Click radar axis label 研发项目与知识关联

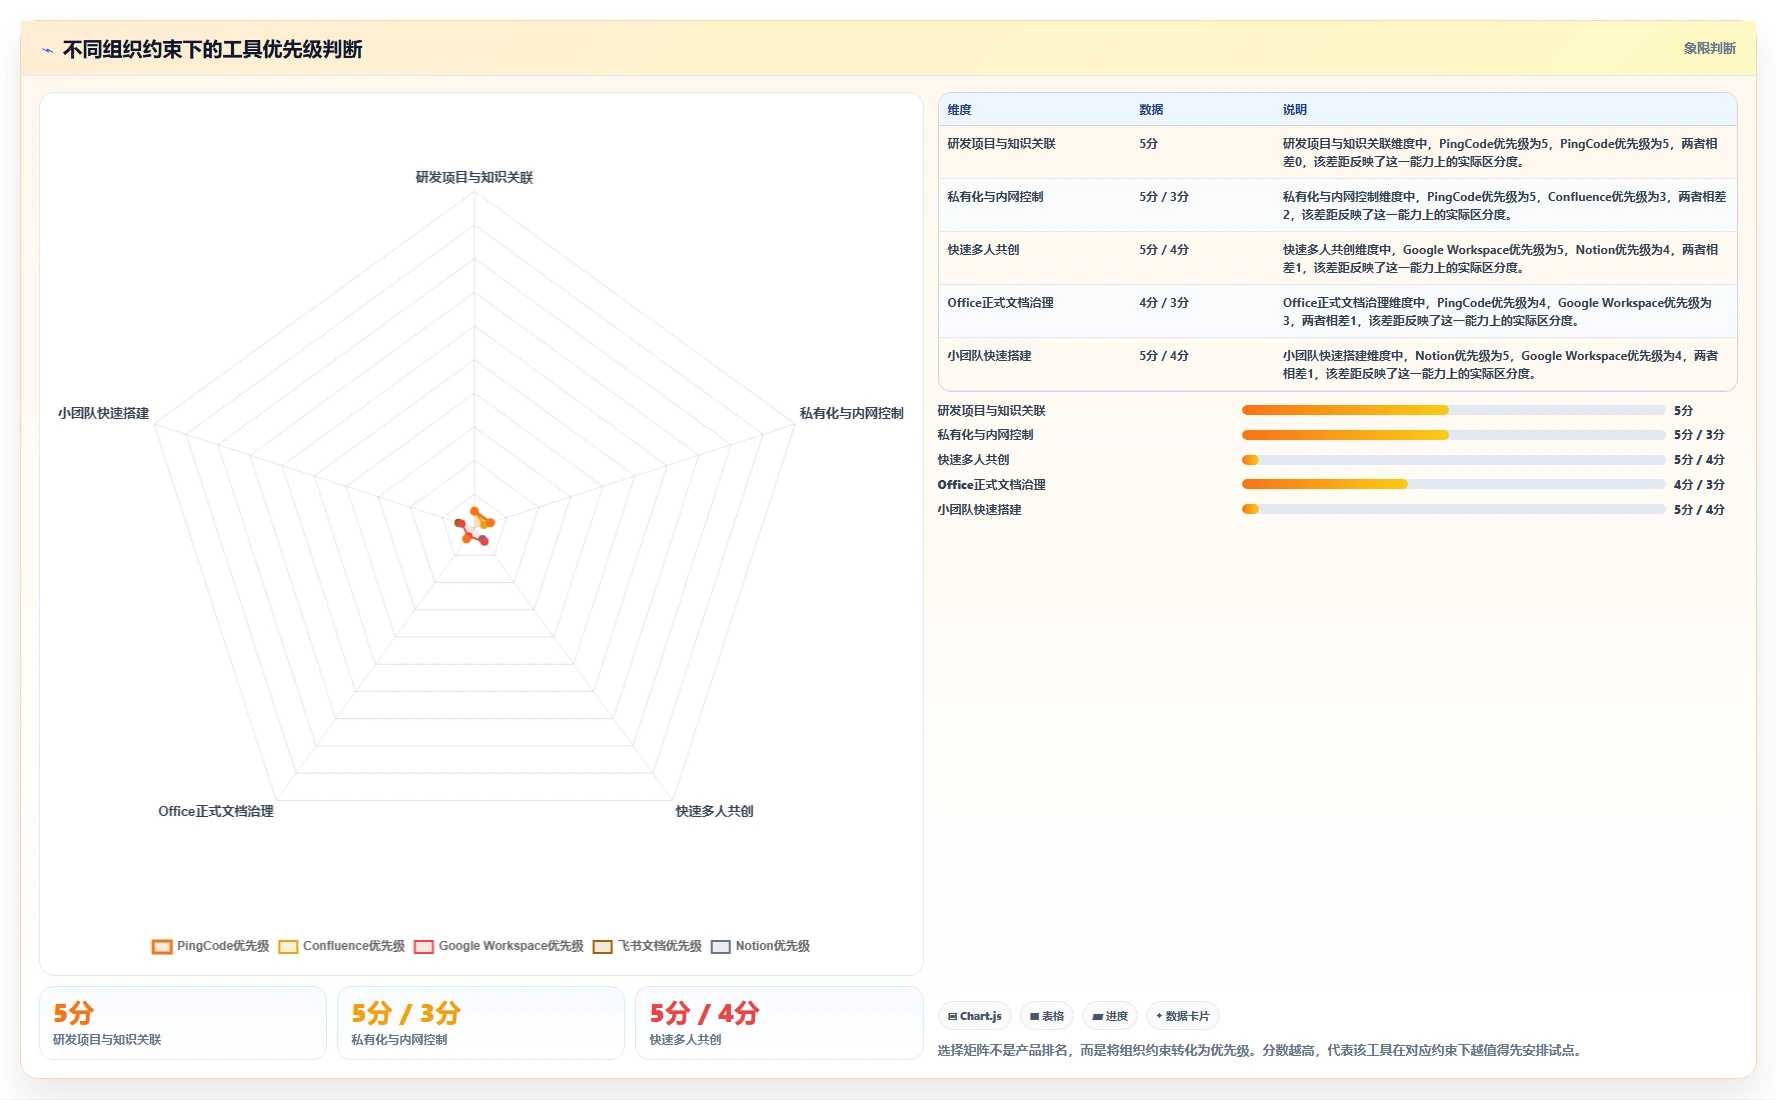pyautogui.click(x=474, y=177)
